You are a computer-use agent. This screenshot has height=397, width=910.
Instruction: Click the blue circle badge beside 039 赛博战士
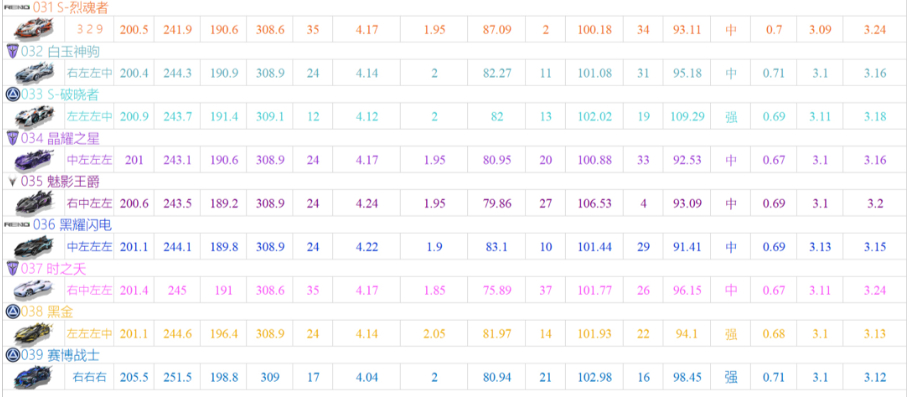pyautogui.click(x=12, y=355)
